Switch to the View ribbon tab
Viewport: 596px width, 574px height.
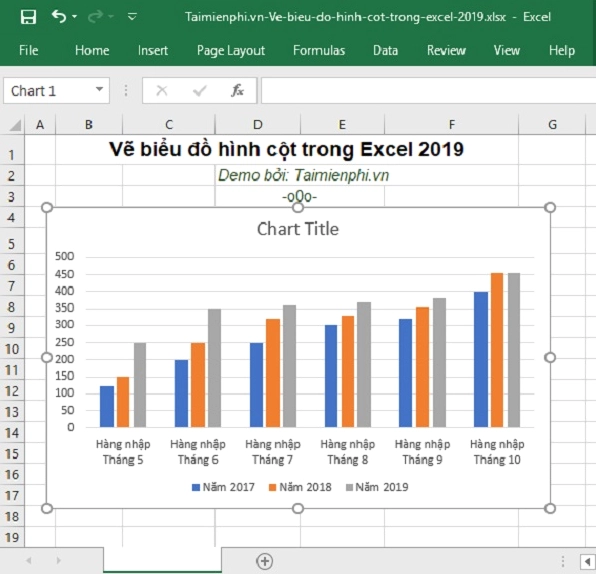click(507, 50)
